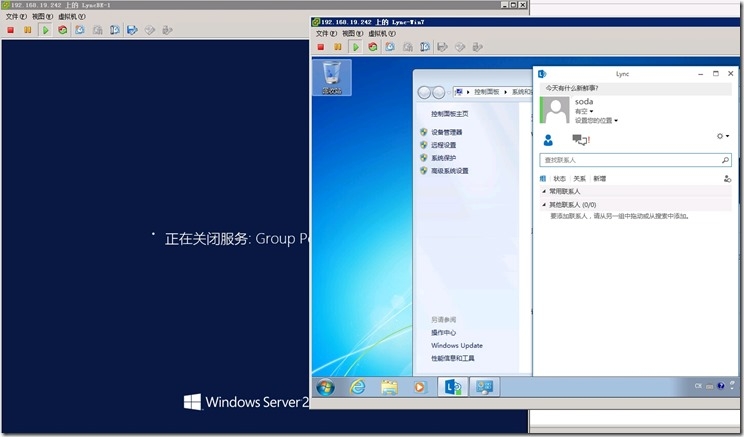Open the 虚拟机 menu in LyncBE-1 window
Image resolution: width=744 pixels, height=437 pixels.
tap(72, 17)
